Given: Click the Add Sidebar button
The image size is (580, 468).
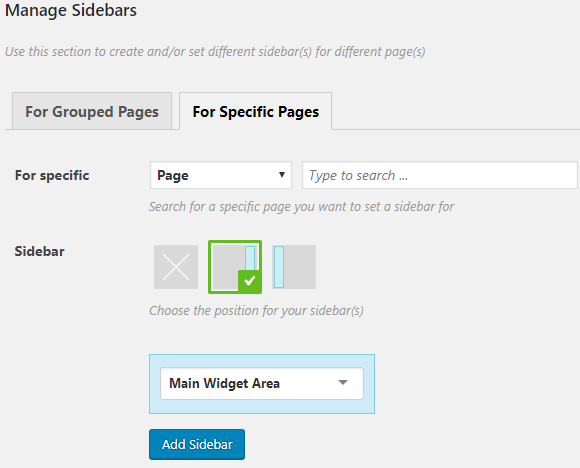Looking at the screenshot, I should 197,444.
